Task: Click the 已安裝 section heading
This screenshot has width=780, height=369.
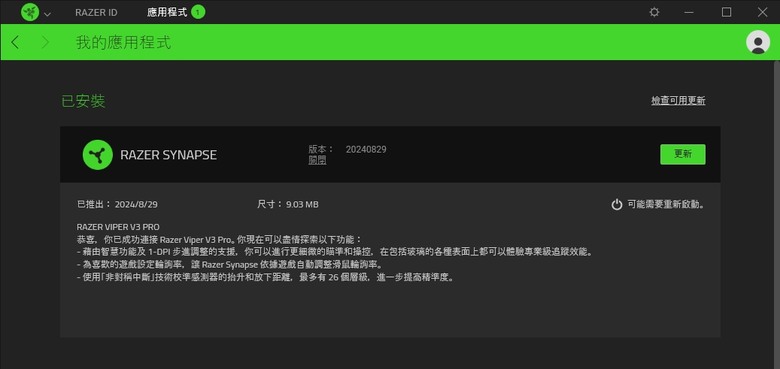Action: pyautogui.click(x=83, y=101)
